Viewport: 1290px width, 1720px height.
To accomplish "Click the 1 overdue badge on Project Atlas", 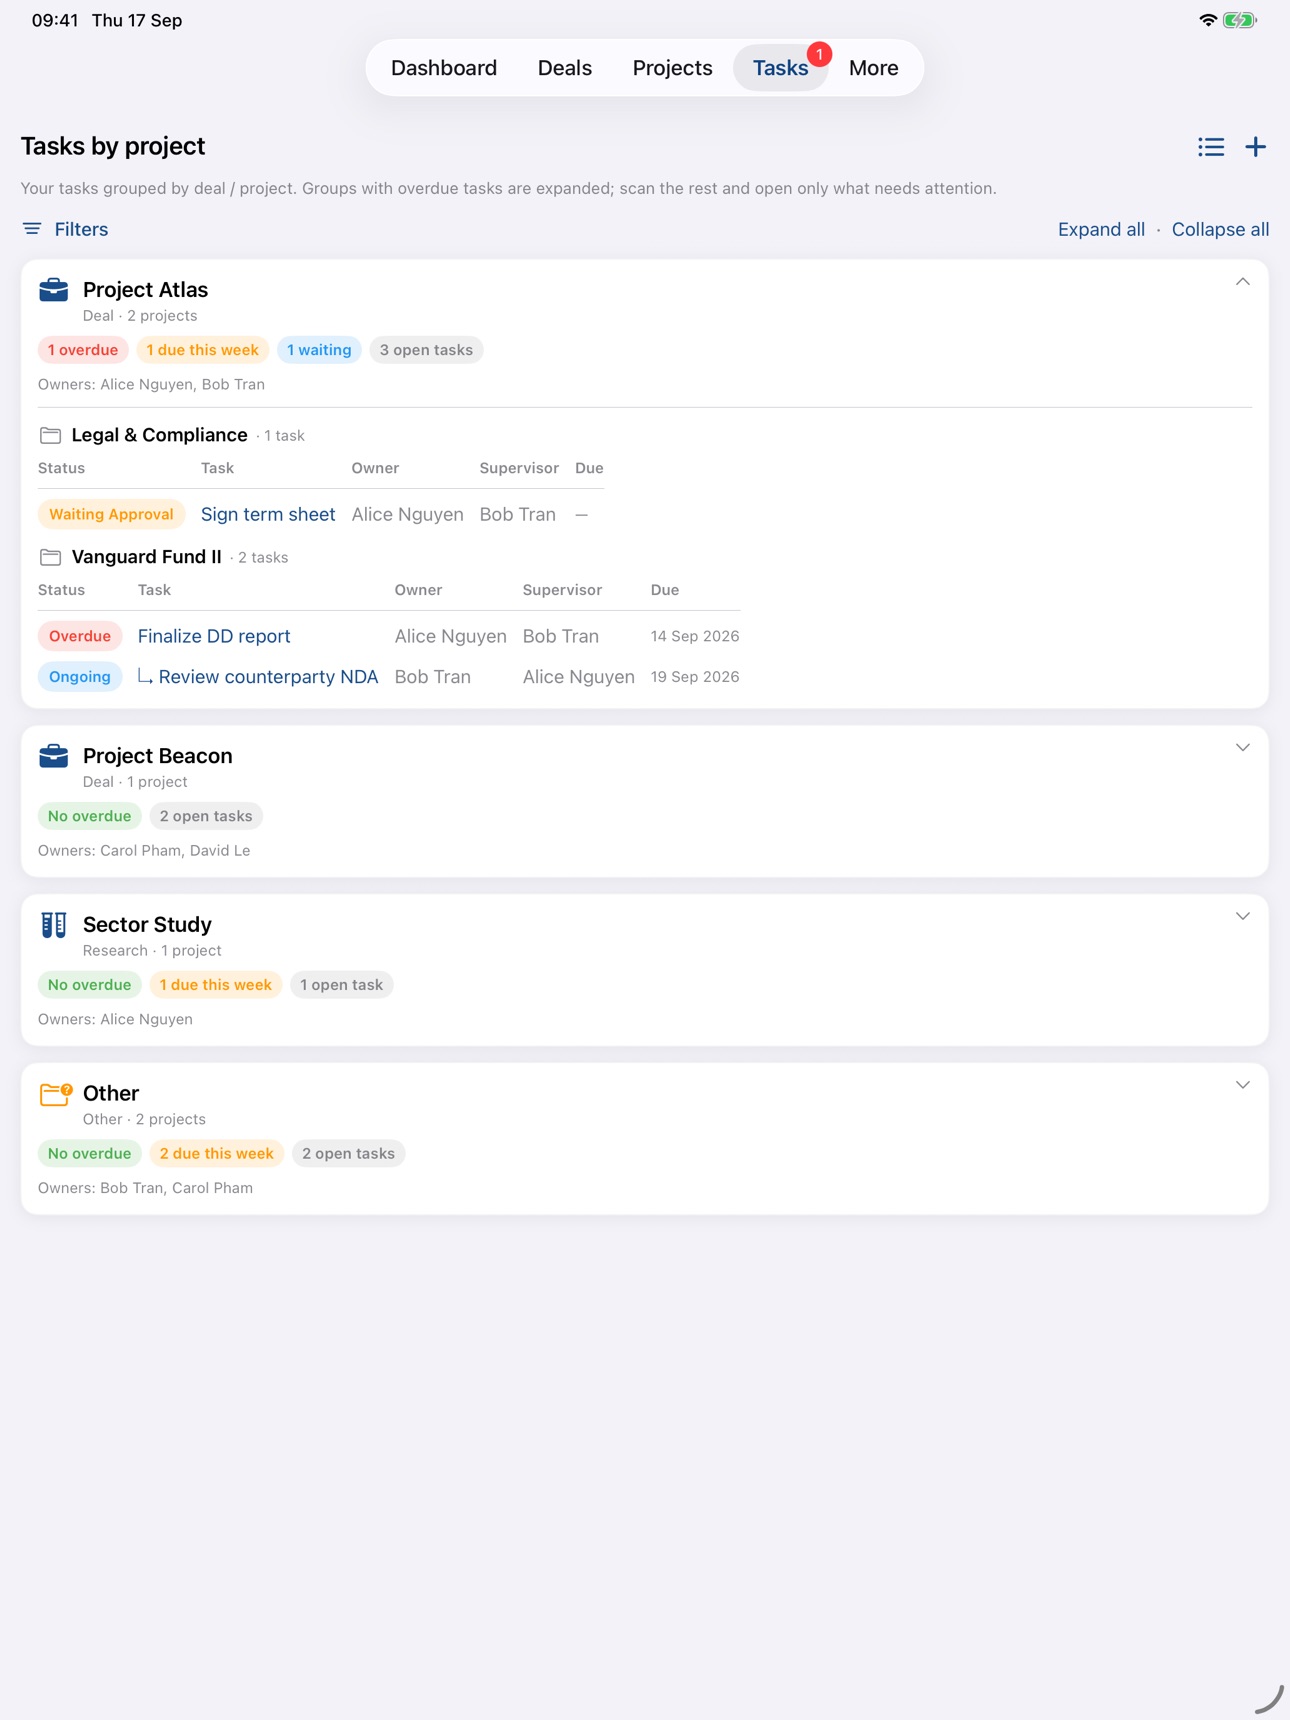I will (83, 350).
